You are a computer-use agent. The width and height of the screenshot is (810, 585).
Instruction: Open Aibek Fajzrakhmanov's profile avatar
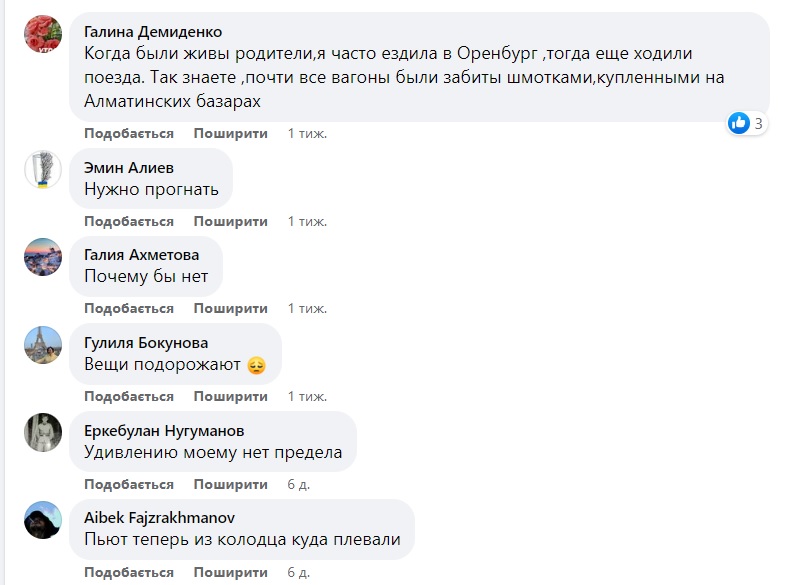(43, 520)
